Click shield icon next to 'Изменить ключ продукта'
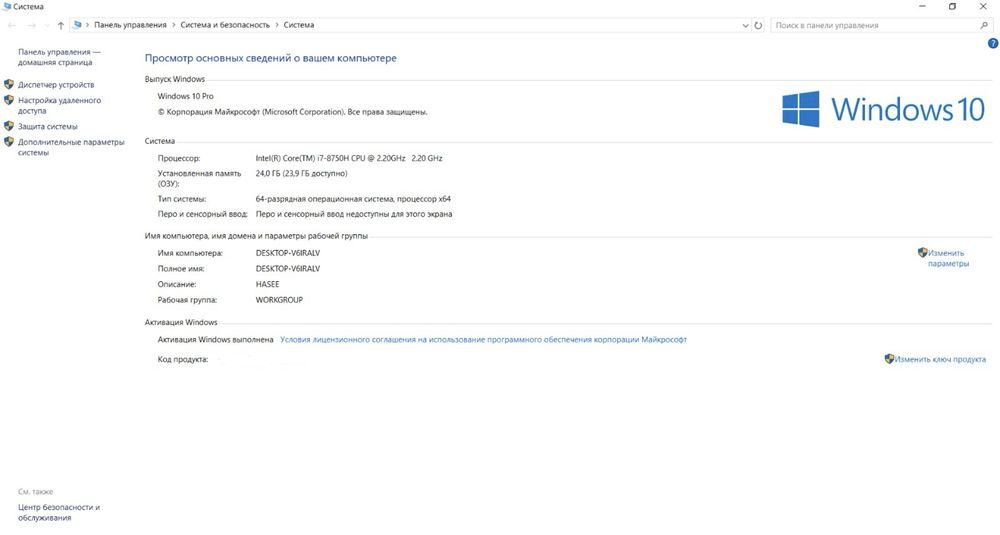This screenshot has height=535, width=1000. (889, 359)
